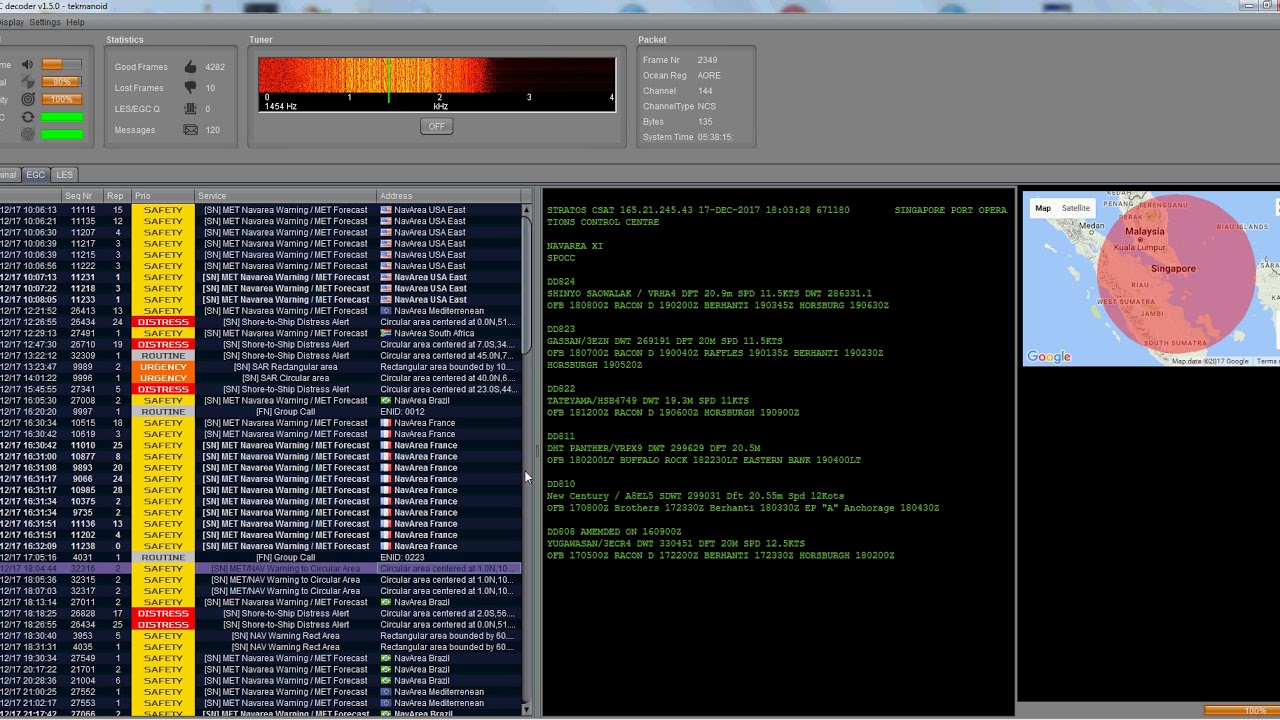
Task: Click the signal level icon
Action: click(x=28, y=82)
